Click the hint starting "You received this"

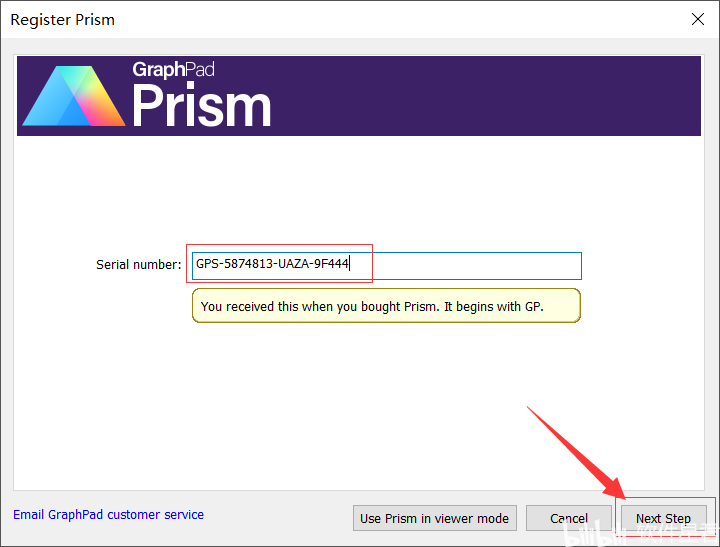pyautogui.click(x=386, y=306)
